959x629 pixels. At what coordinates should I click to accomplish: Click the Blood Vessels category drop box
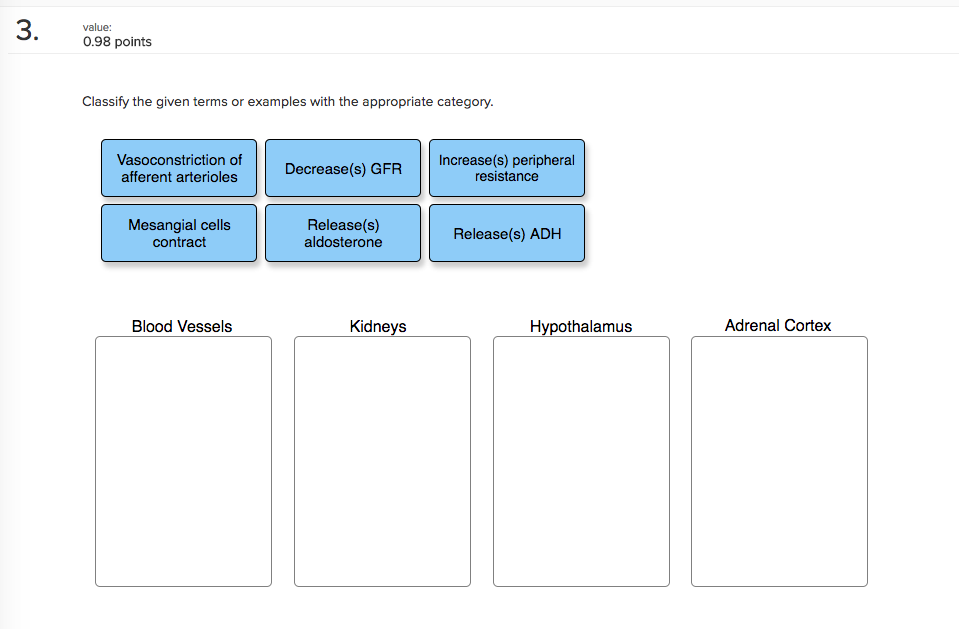pyautogui.click(x=182, y=460)
